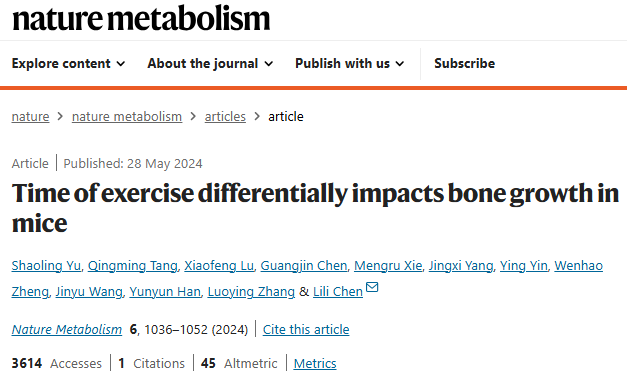Go to the nature breadcrumb link
Image resolution: width=627 pixels, height=378 pixels.
pos(30,117)
